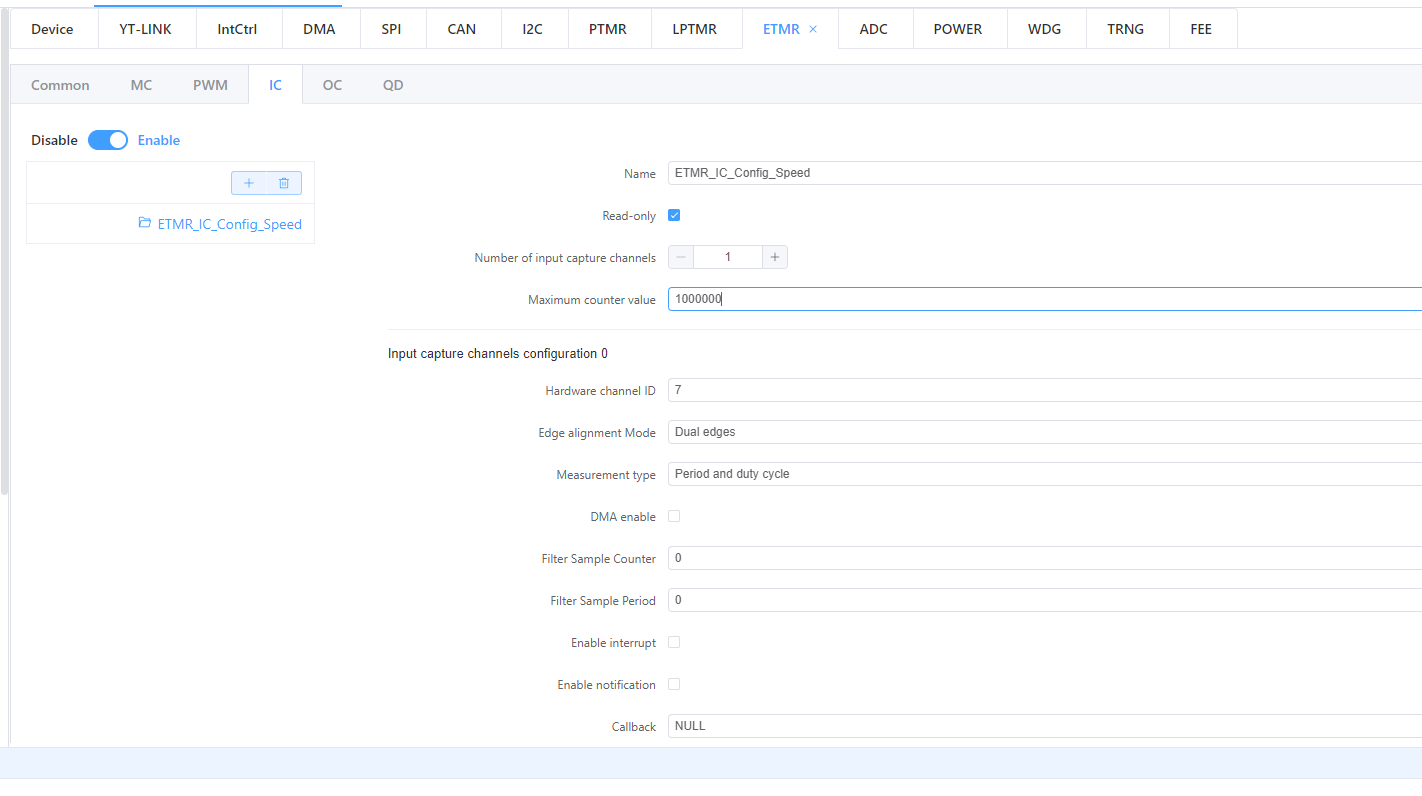Decrease number of input capture channels
Viewport: 1422px width, 796px height.
coord(681,257)
